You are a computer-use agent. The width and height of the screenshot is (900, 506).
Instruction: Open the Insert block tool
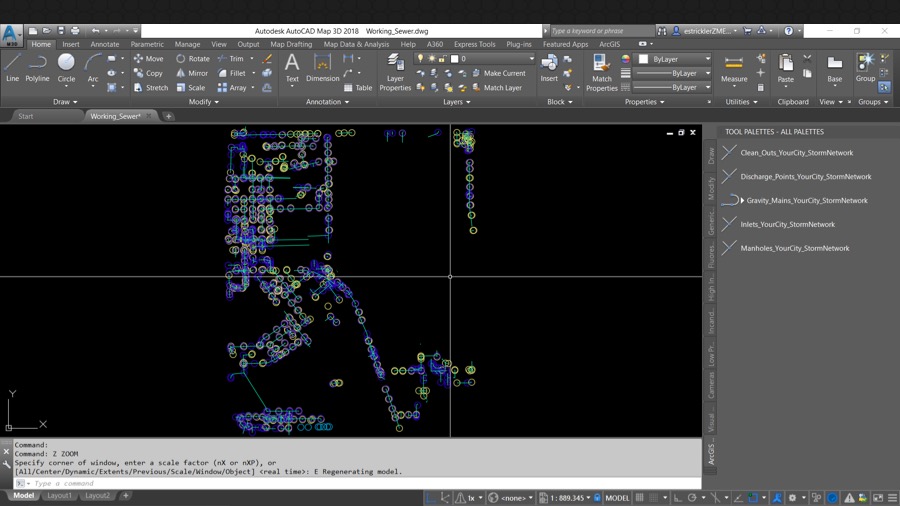point(549,68)
